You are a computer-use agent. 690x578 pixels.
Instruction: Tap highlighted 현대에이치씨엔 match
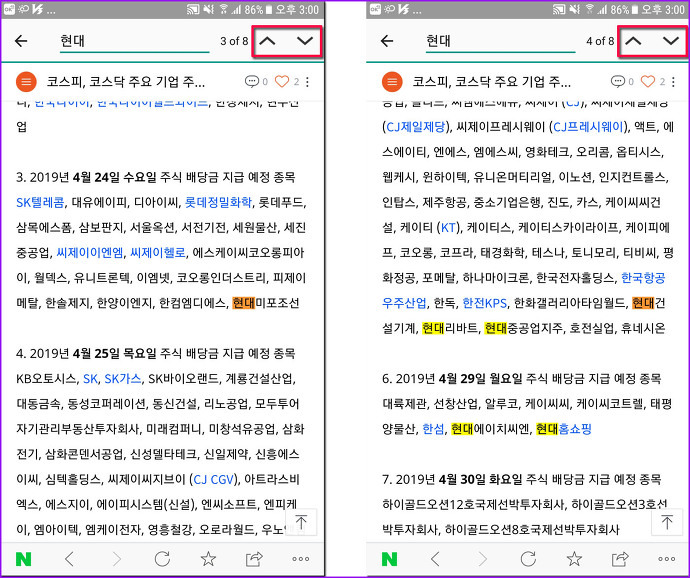(x=491, y=429)
